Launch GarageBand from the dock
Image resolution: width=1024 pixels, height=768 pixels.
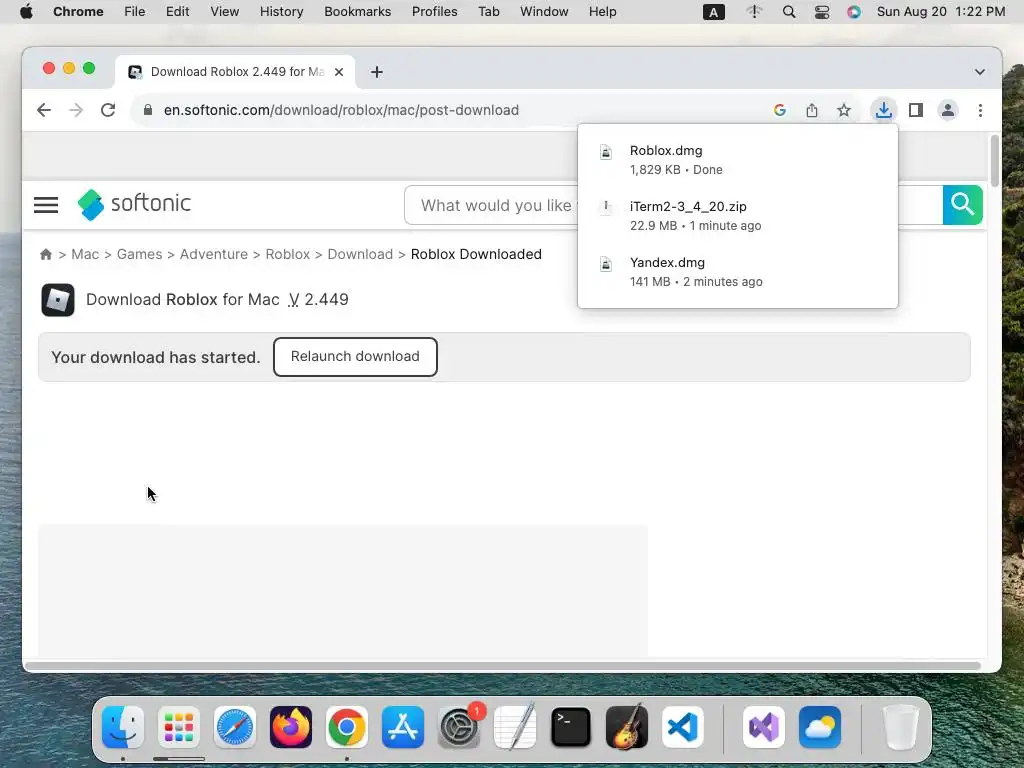tap(627, 727)
